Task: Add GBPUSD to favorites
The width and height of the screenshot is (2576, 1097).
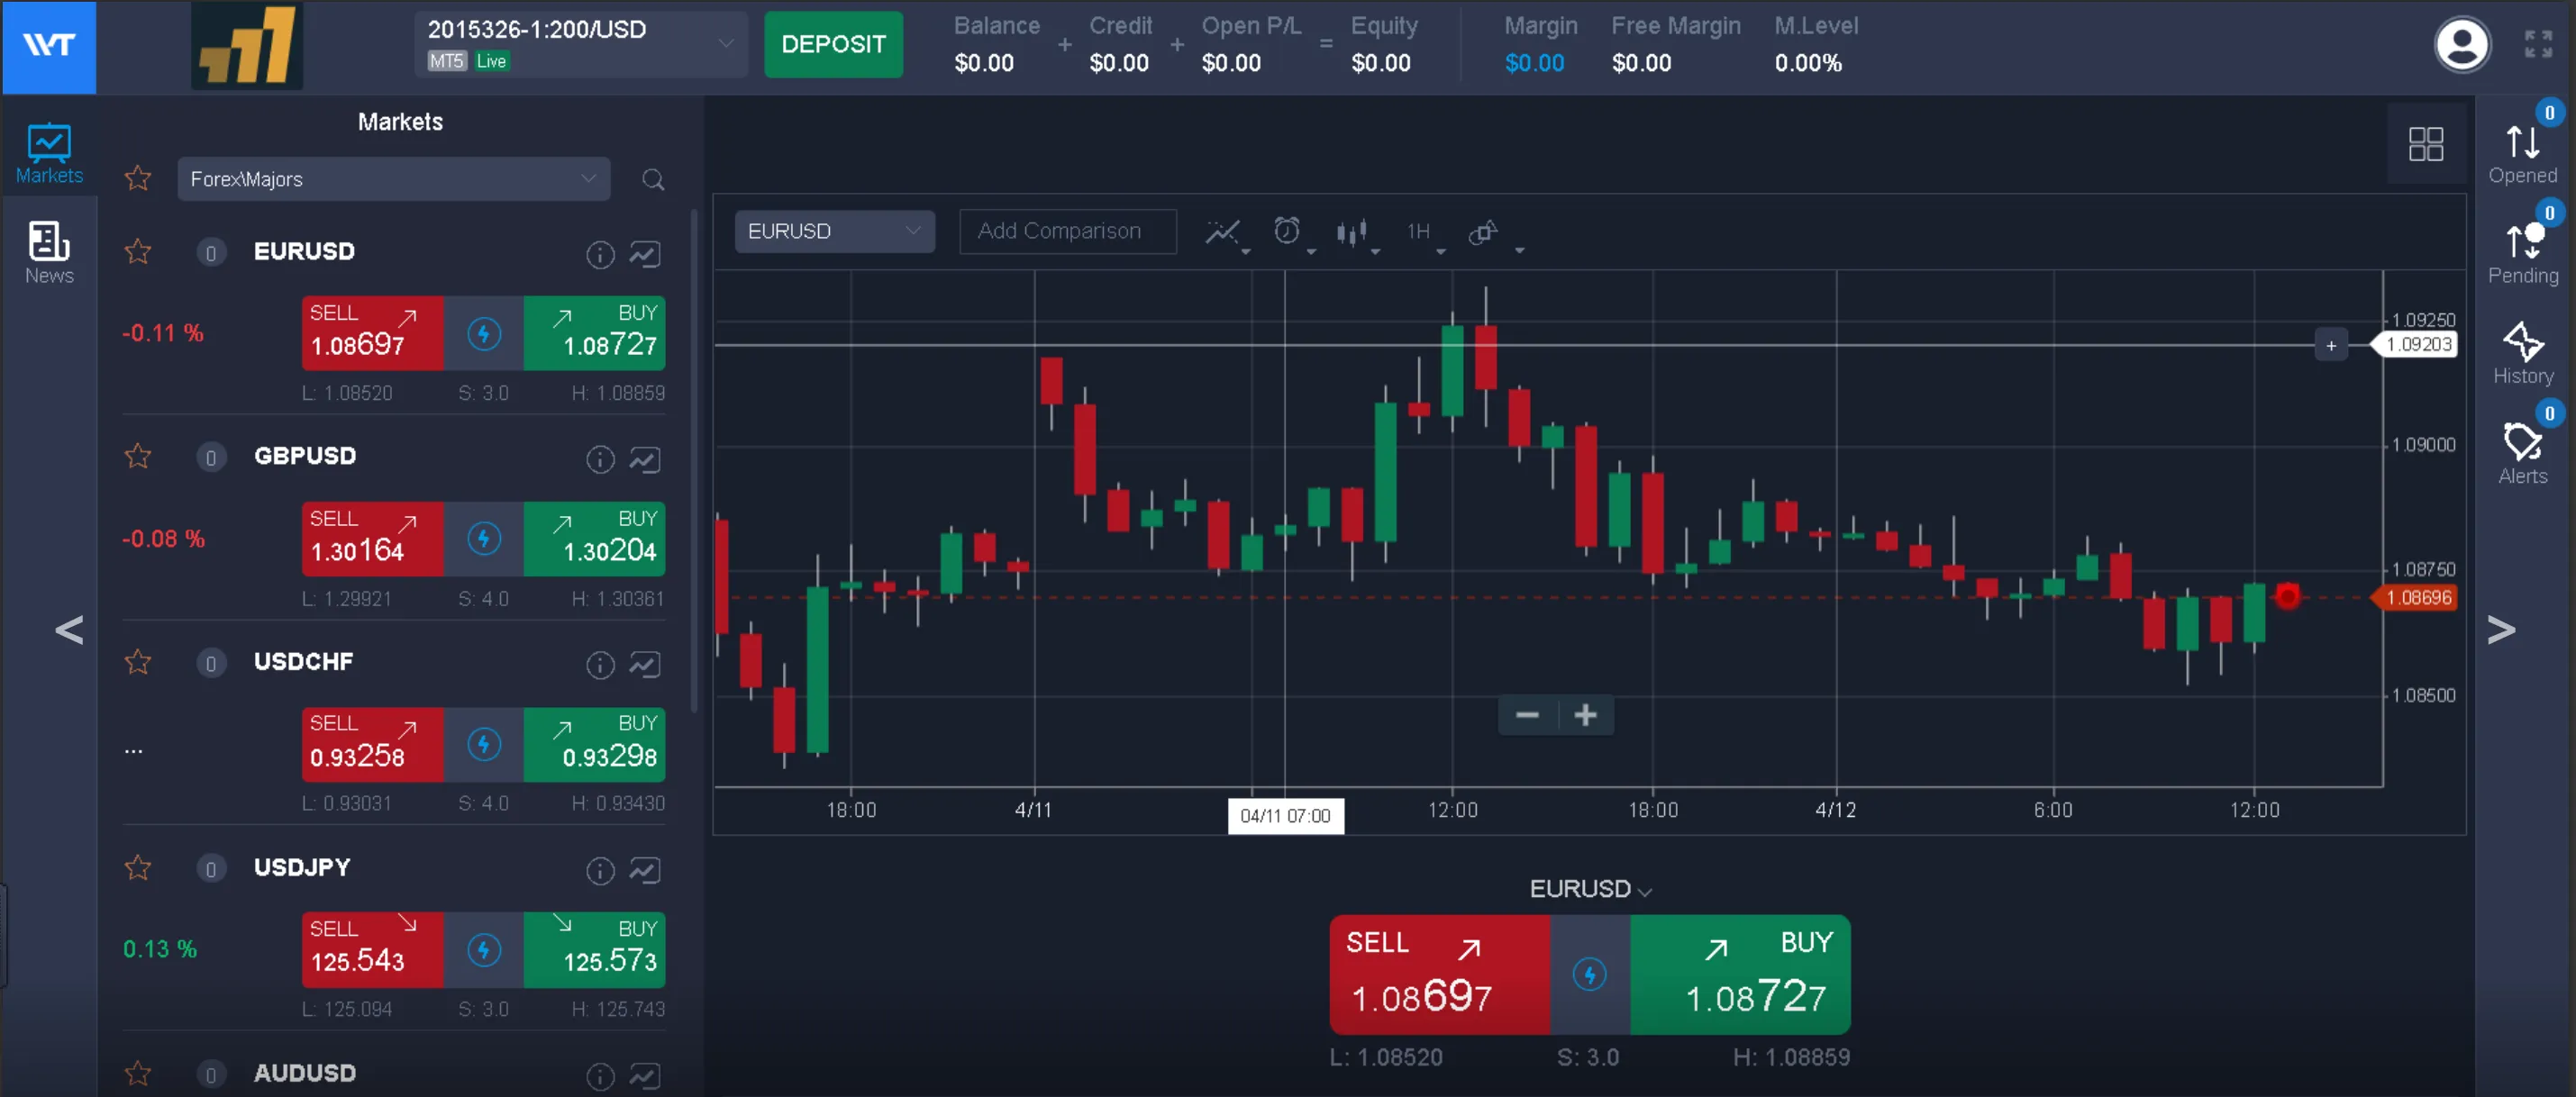Action: (x=137, y=456)
